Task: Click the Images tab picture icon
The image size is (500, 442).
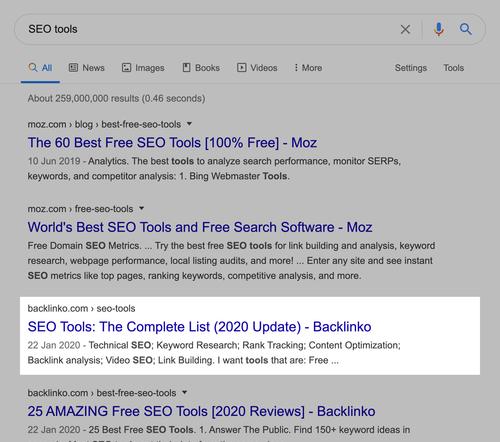Action: (x=126, y=68)
